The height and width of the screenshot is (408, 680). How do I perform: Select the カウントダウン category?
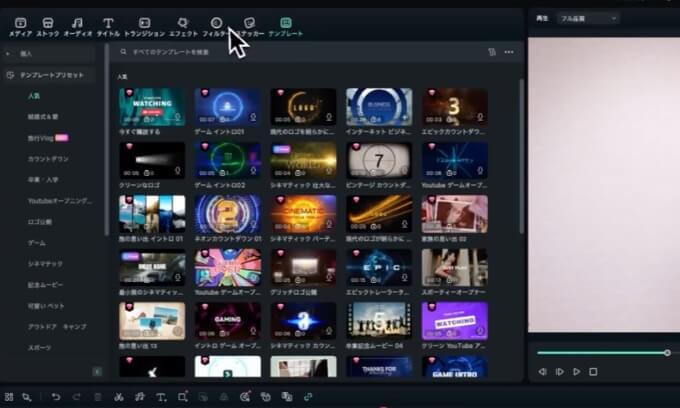click(x=46, y=159)
